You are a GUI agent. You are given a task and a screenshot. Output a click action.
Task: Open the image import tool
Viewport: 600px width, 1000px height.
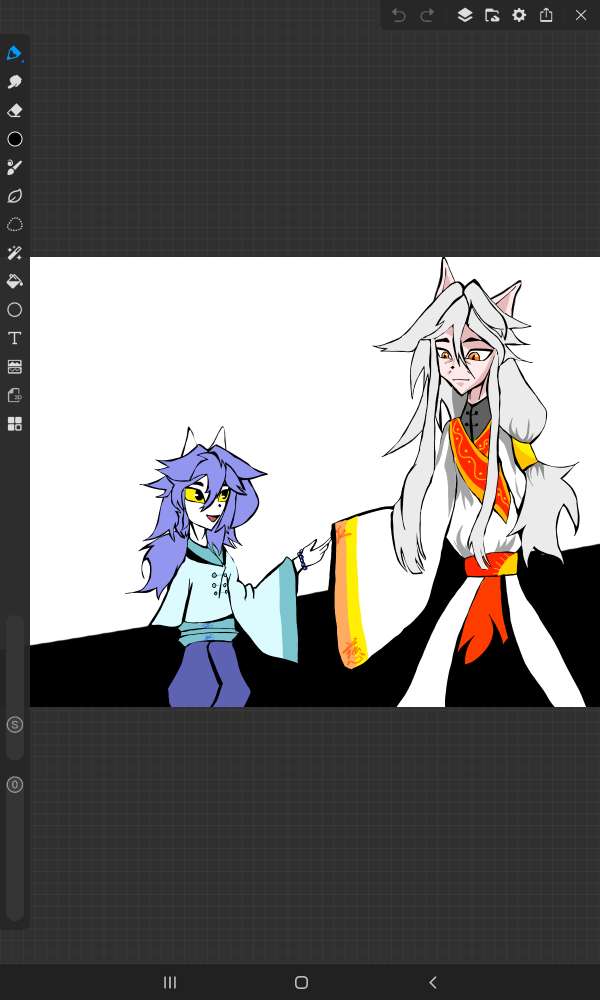click(x=14, y=367)
